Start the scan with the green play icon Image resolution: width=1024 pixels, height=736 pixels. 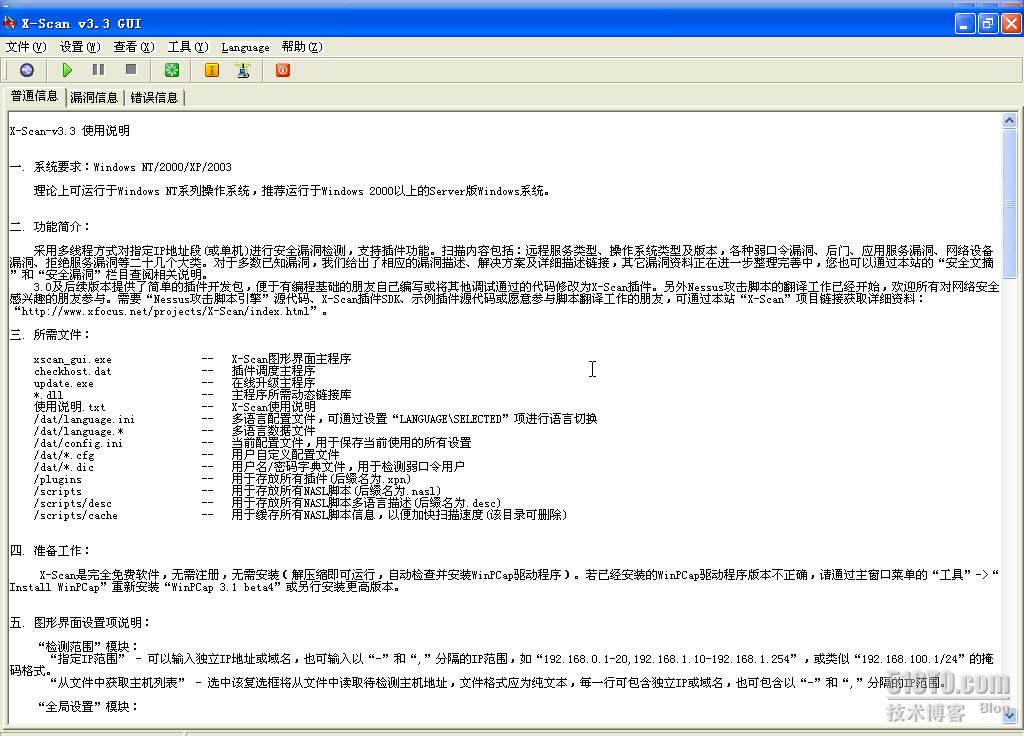tap(67, 70)
